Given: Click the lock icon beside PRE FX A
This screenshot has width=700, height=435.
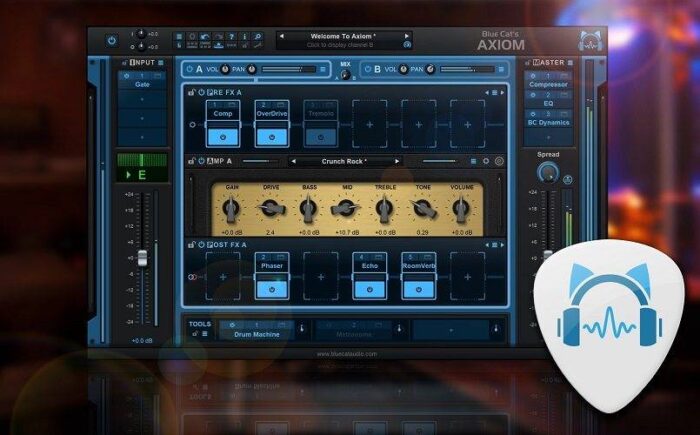Looking at the screenshot, I should [190, 92].
